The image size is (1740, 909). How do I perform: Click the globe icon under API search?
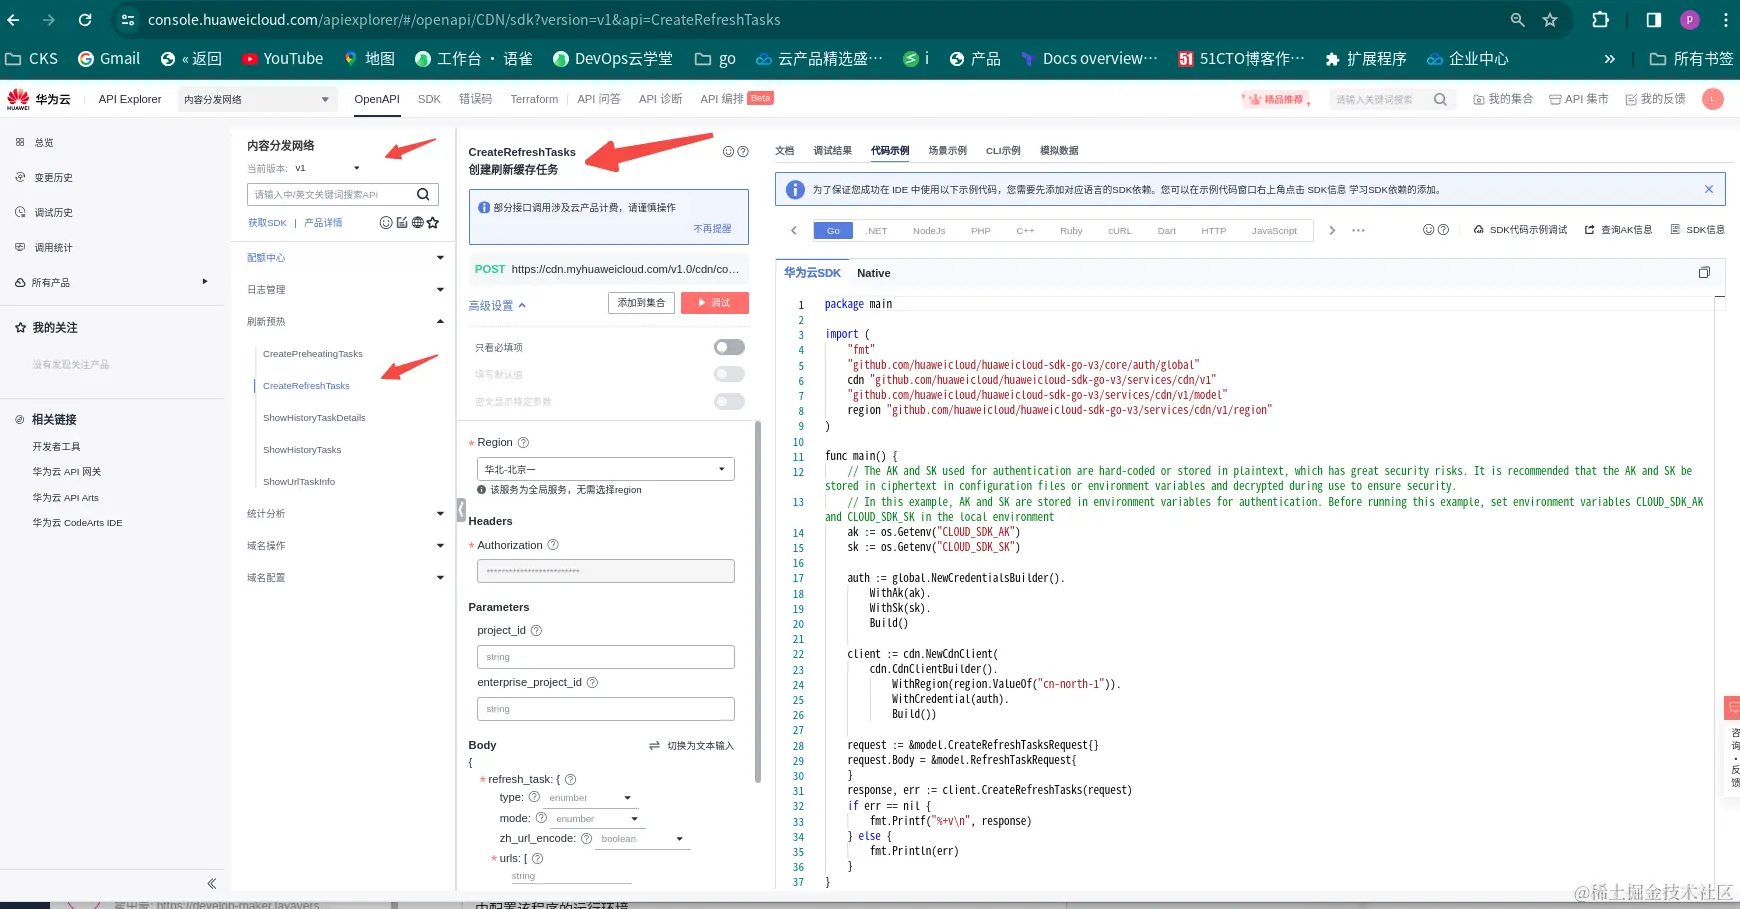tap(417, 223)
